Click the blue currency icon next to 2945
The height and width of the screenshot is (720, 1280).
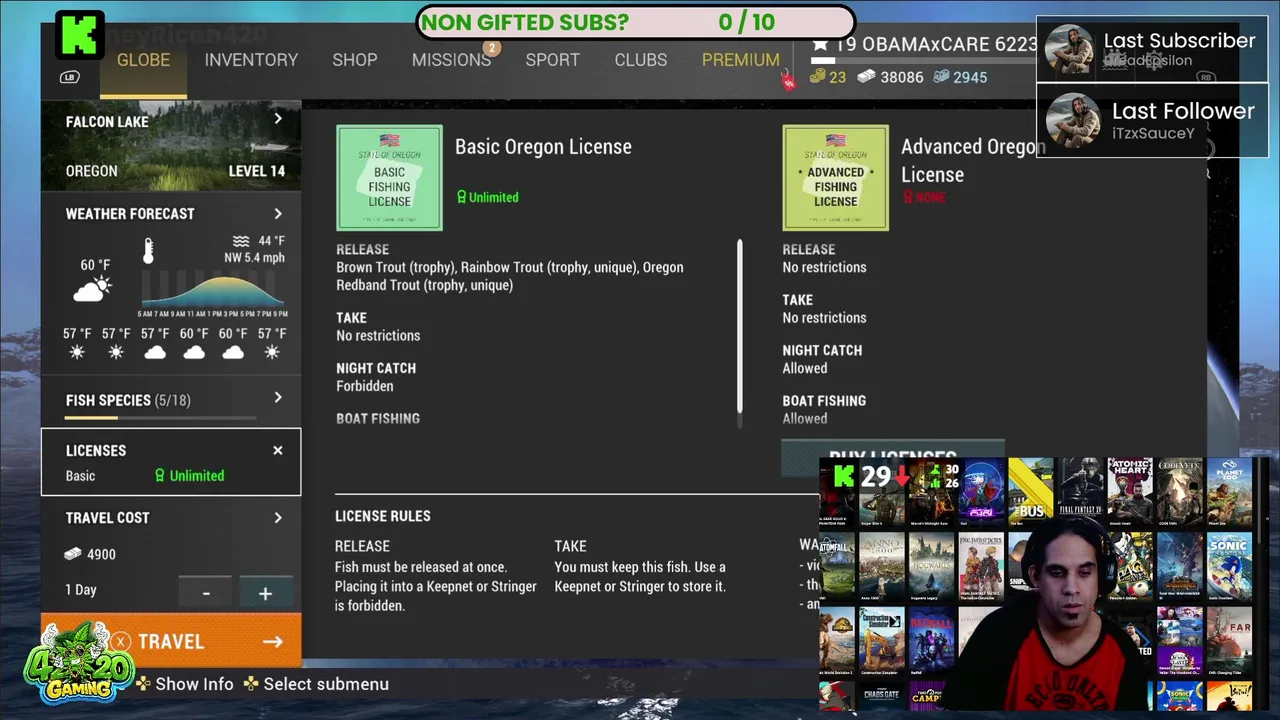(x=941, y=77)
